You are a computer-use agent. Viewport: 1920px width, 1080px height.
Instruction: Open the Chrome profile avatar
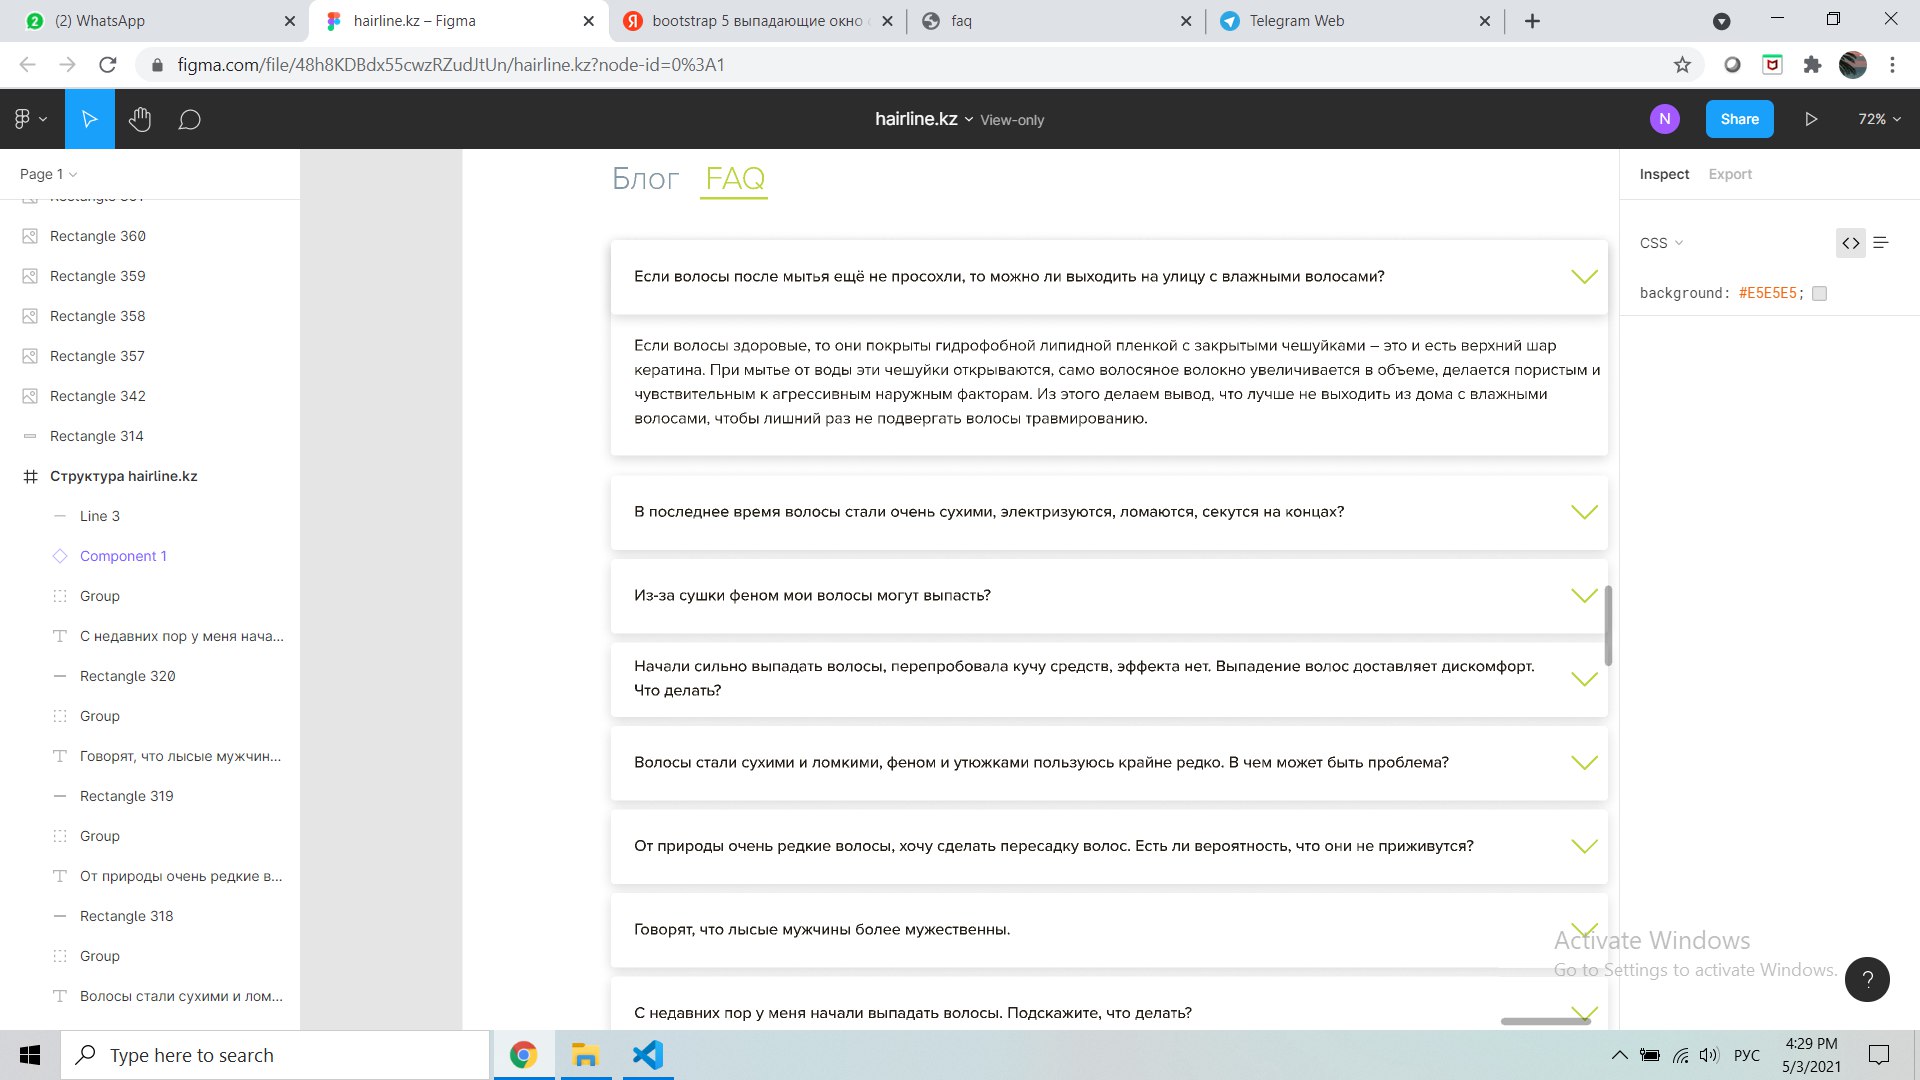click(x=1853, y=65)
